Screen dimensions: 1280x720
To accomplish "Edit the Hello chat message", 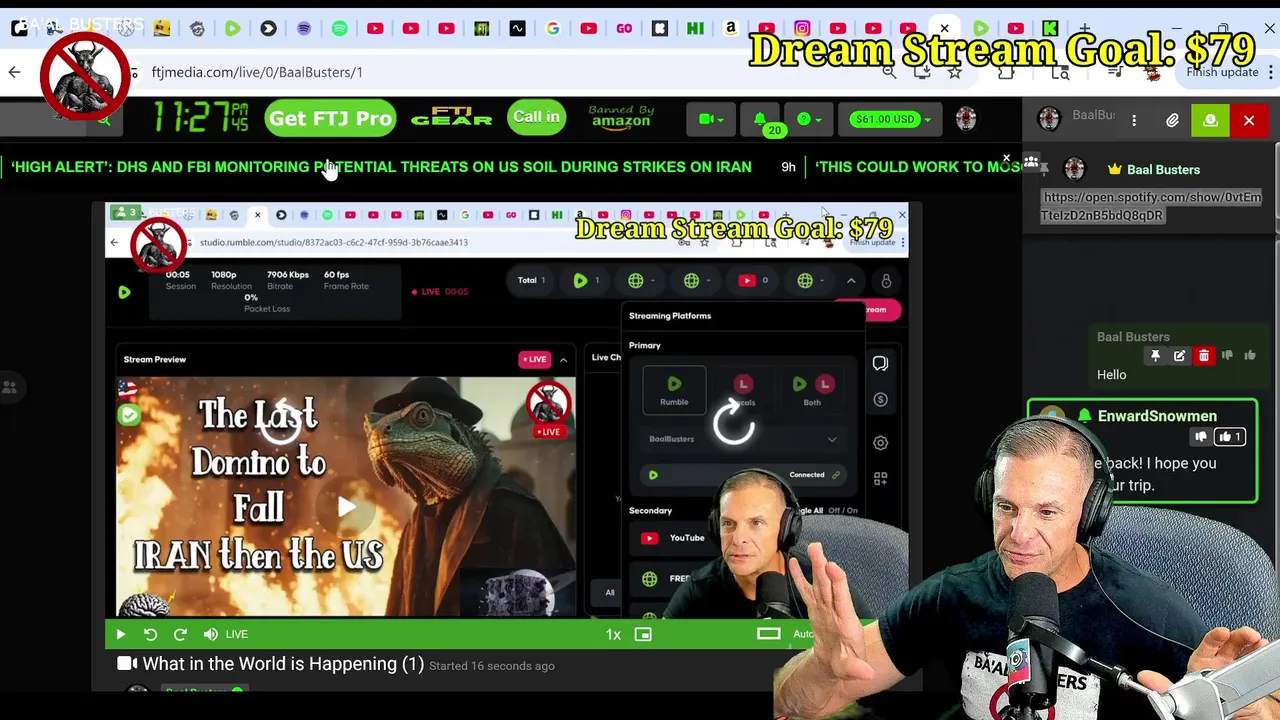I will 1179,355.
